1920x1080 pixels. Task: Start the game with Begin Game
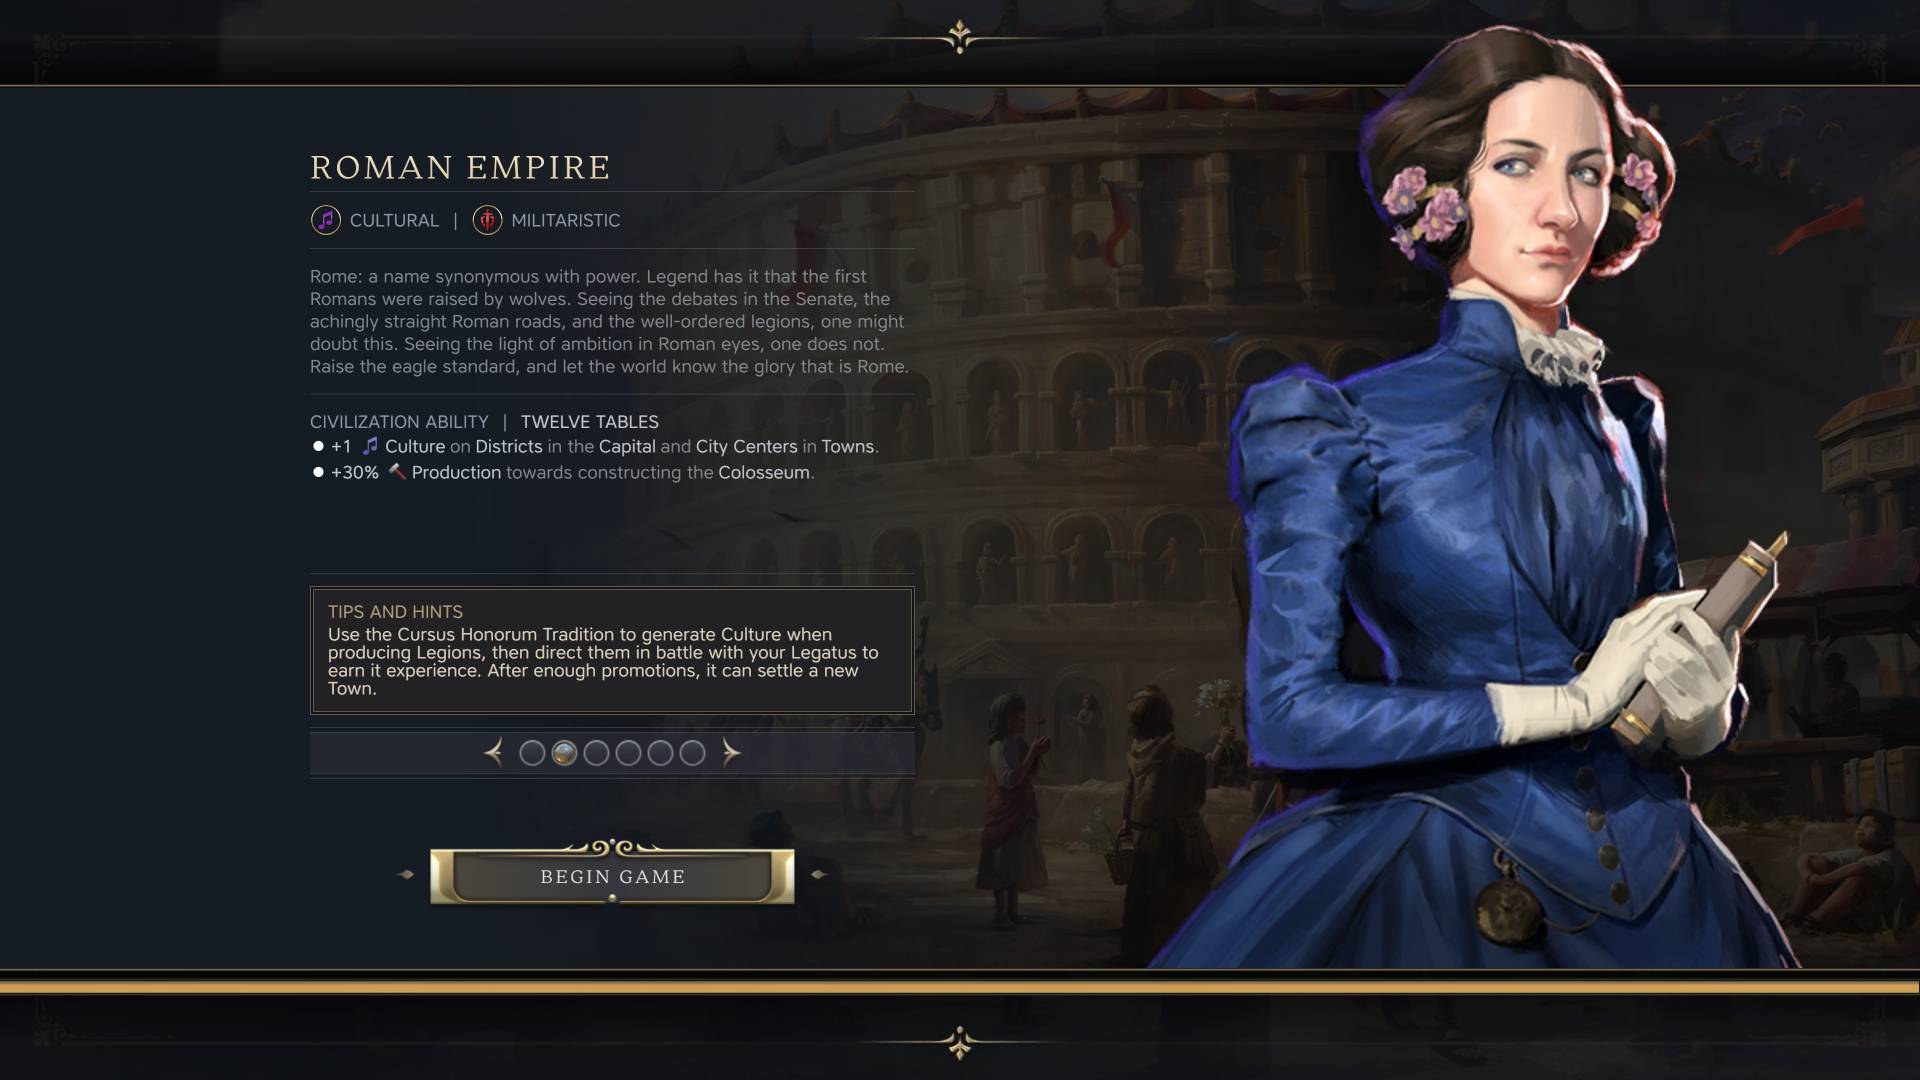point(612,876)
